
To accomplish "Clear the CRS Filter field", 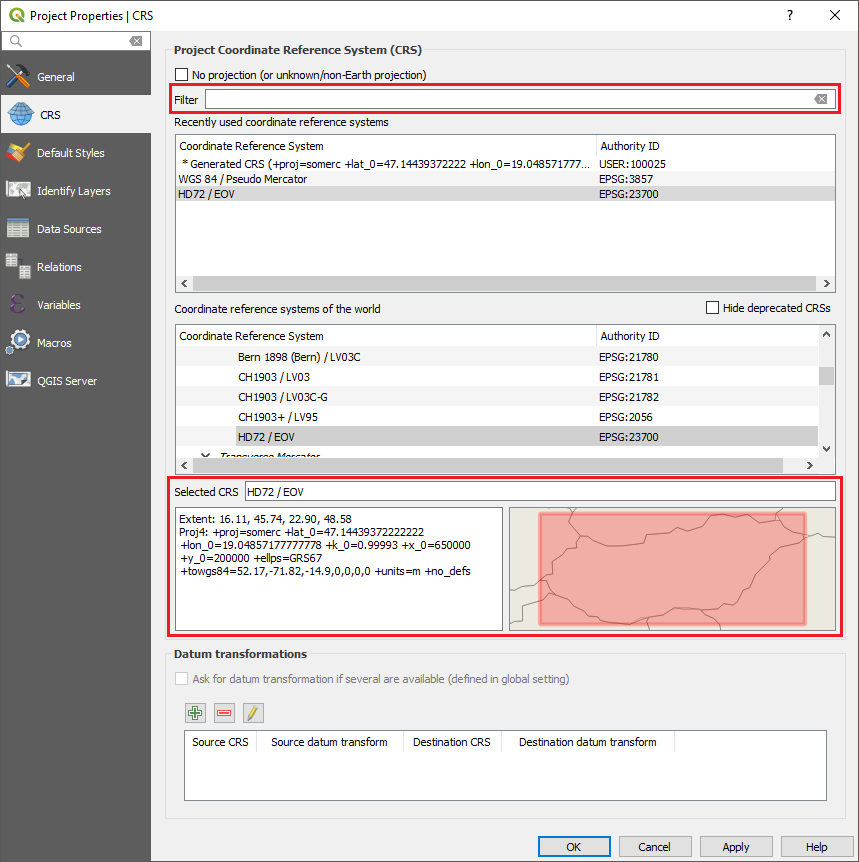I will click(821, 99).
